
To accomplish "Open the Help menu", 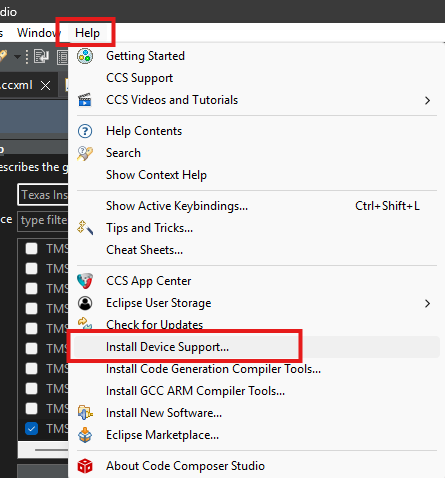I will (x=87, y=33).
